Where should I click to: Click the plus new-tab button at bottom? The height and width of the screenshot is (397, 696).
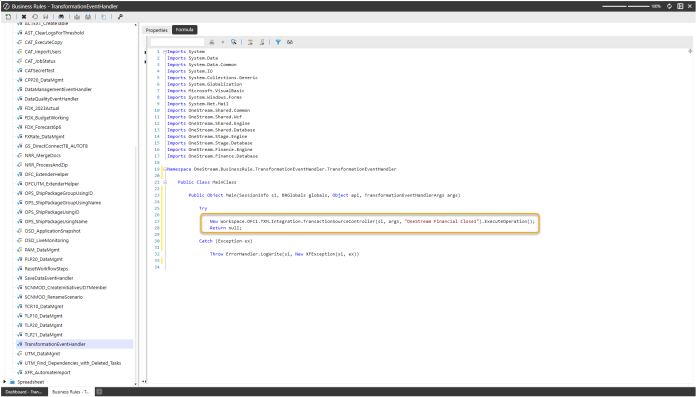(99, 392)
